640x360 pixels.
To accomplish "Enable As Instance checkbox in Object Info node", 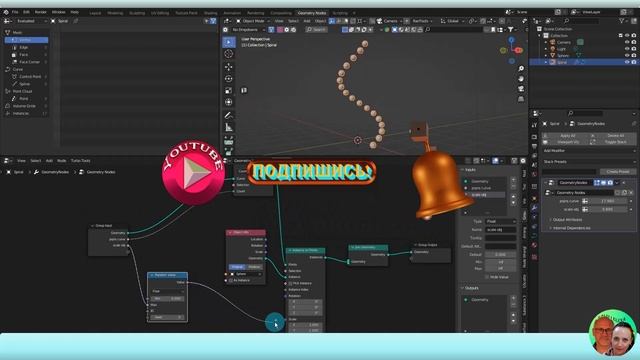I will pyautogui.click(x=231, y=280).
